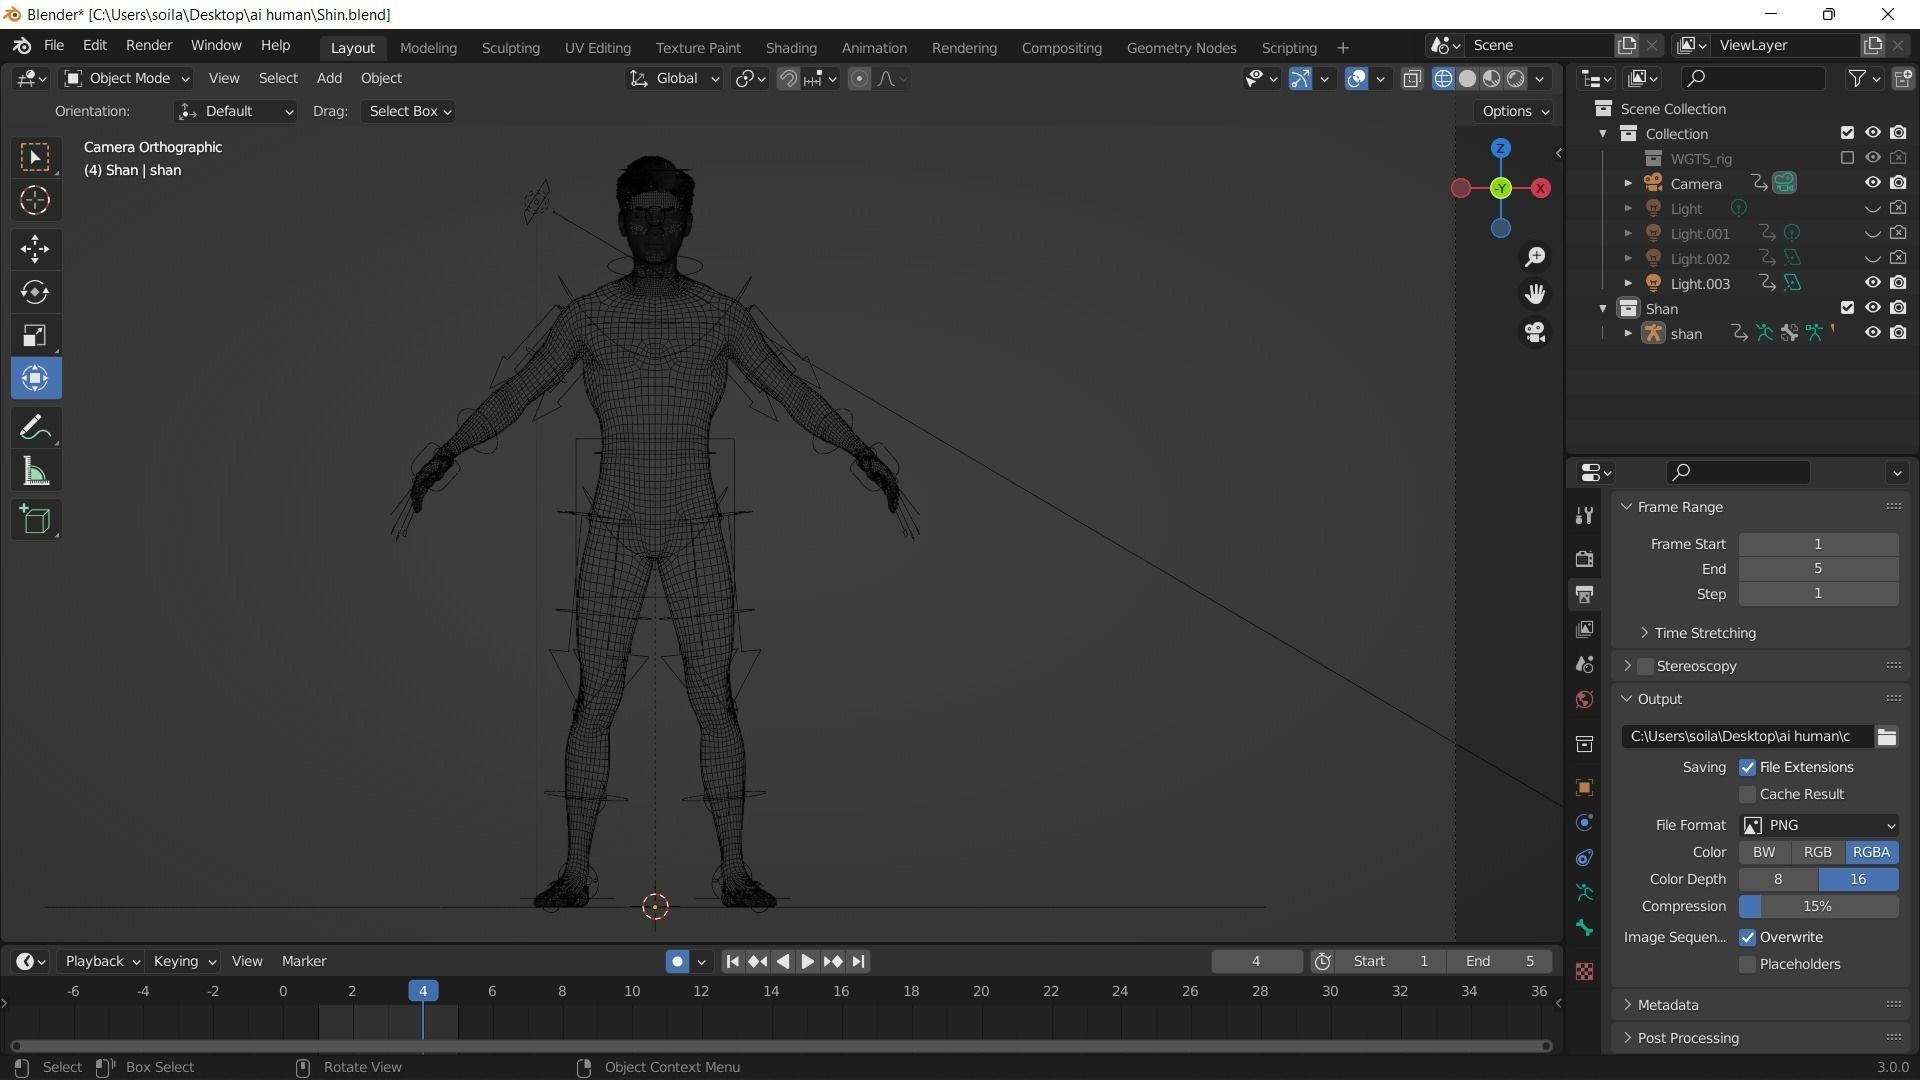Open Drag Select Box dropdown
Image resolution: width=1920 pixels, height=1080 pixels.
click(409, 111)
